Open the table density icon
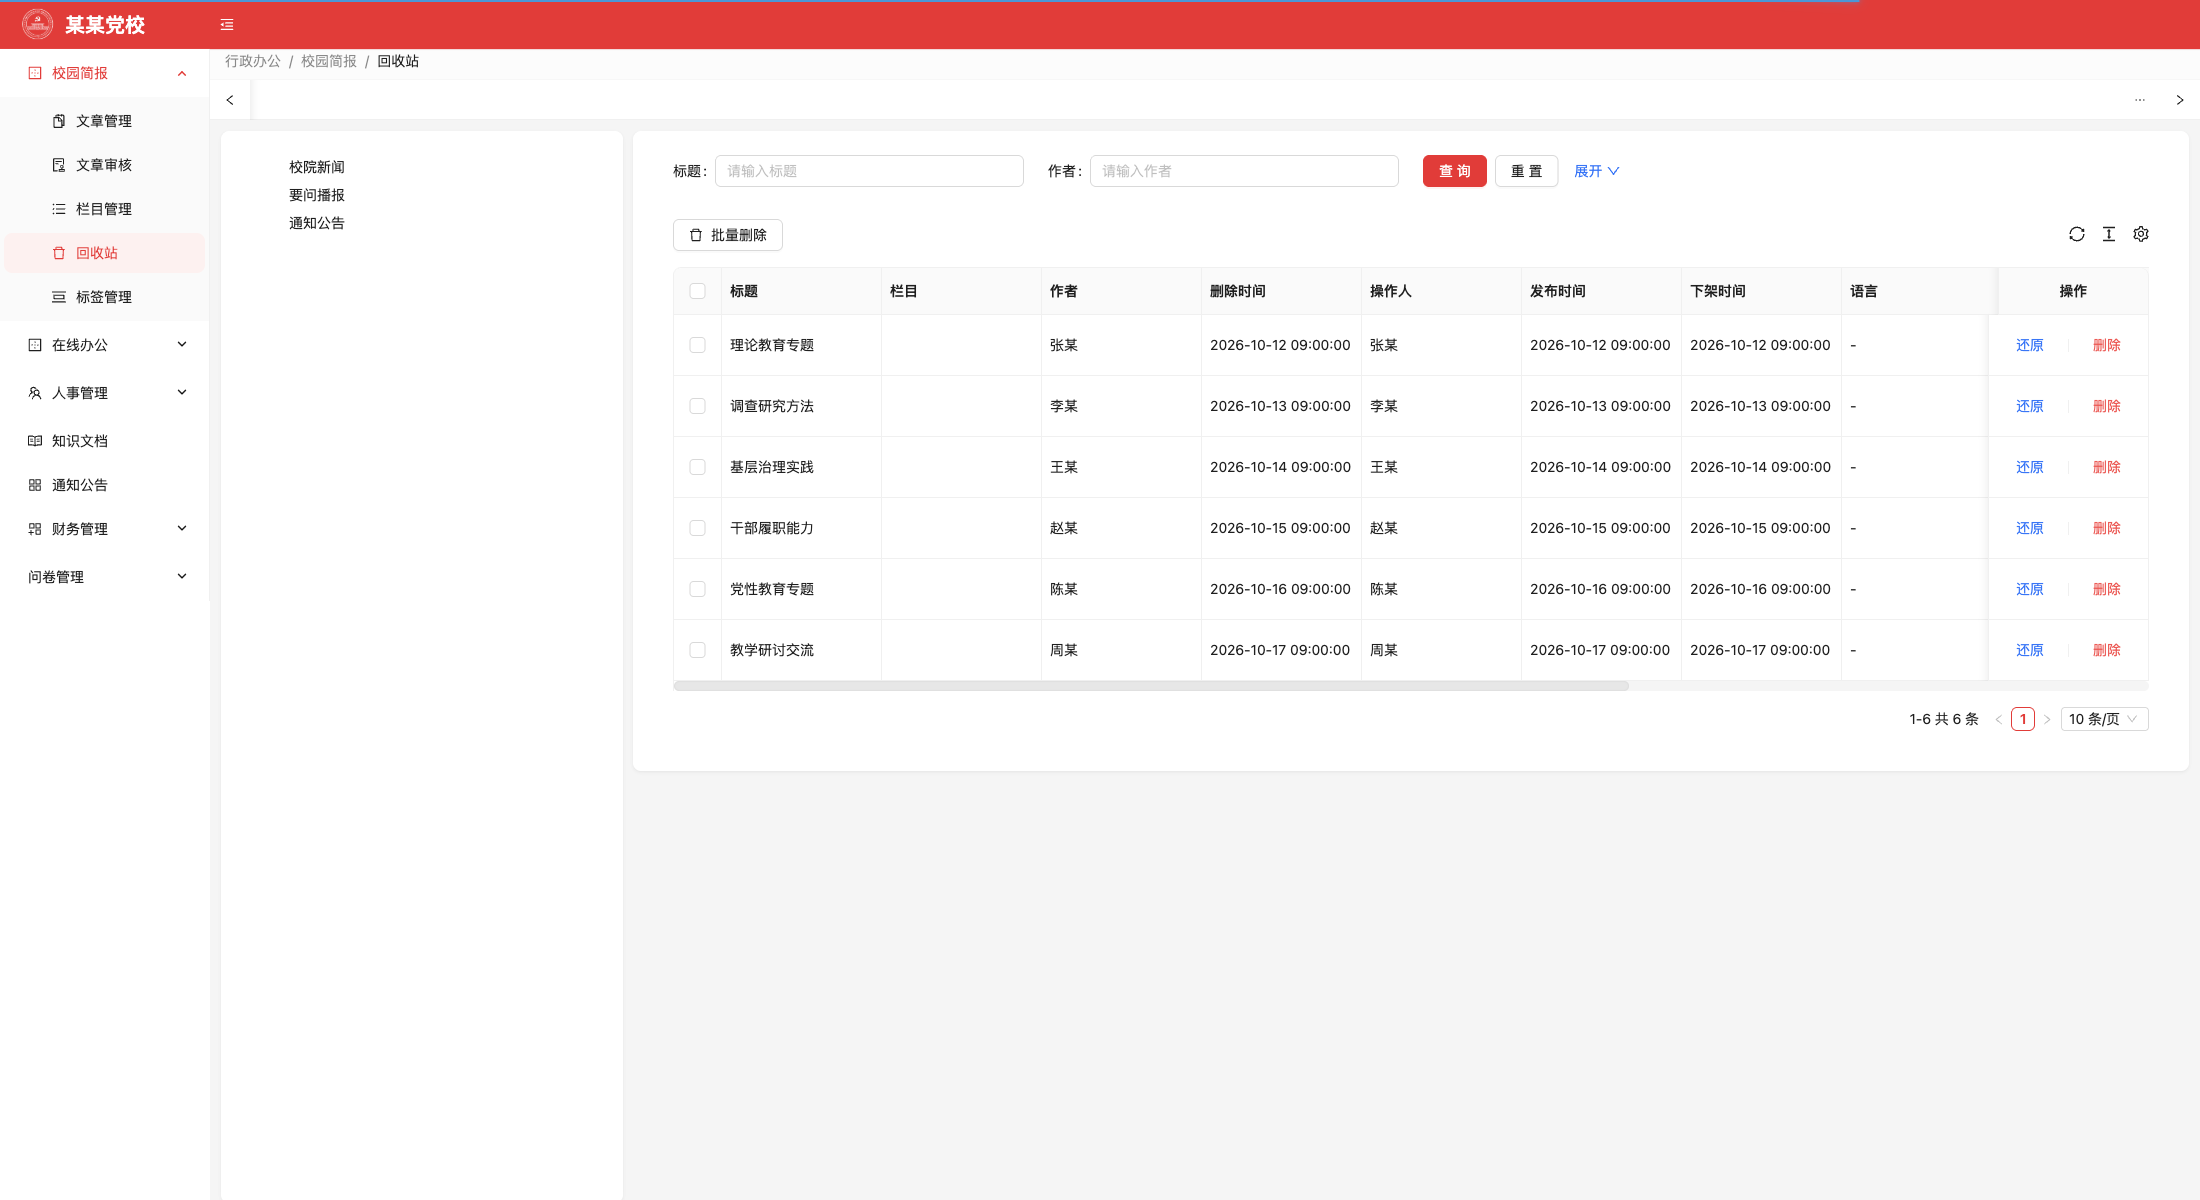 (x=2109, y=234)
